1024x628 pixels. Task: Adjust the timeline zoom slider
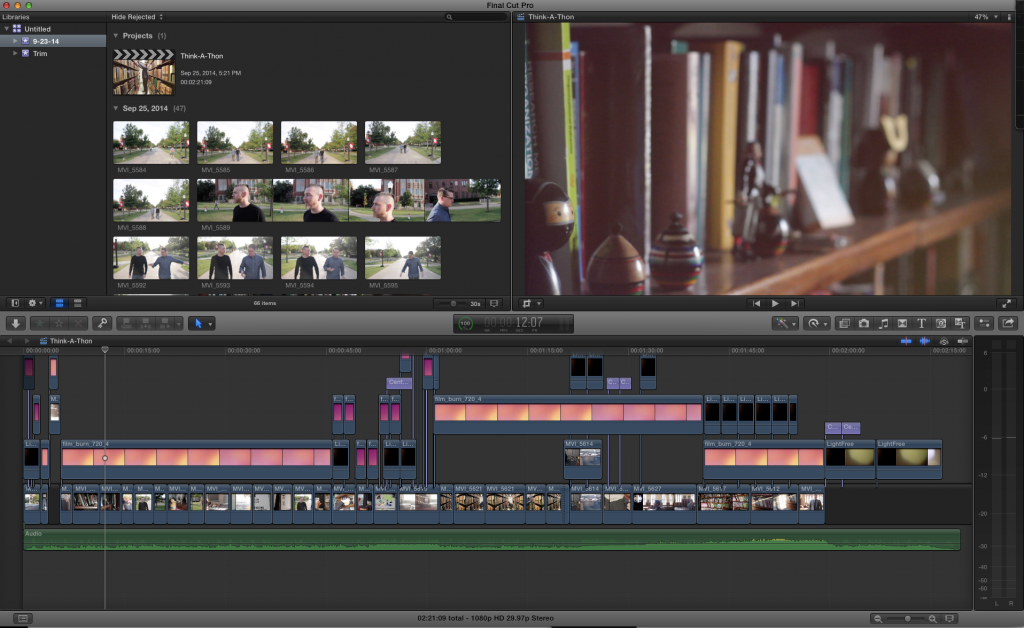point(906,618)
